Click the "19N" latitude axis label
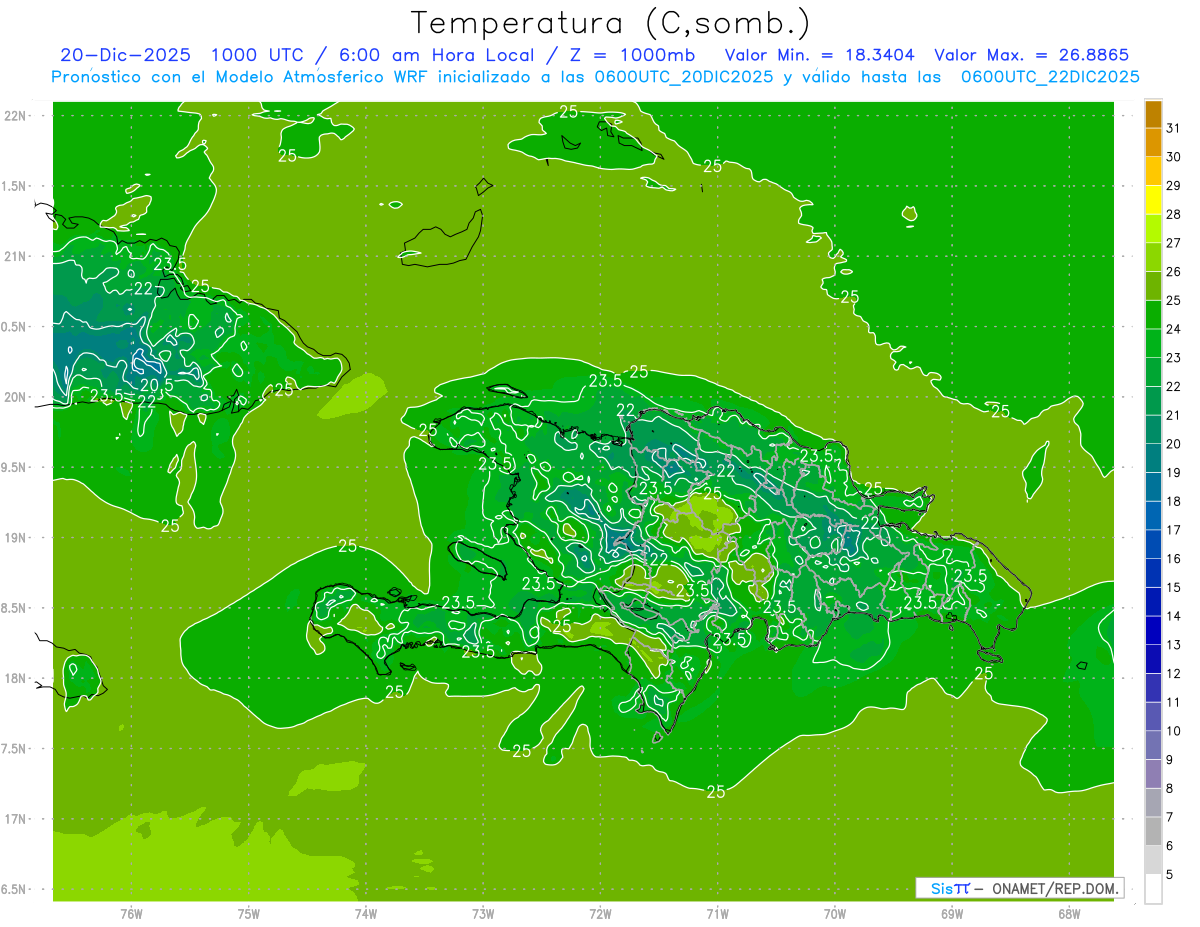The height and width of the screenshot is (927, 1200). [17, 538]
